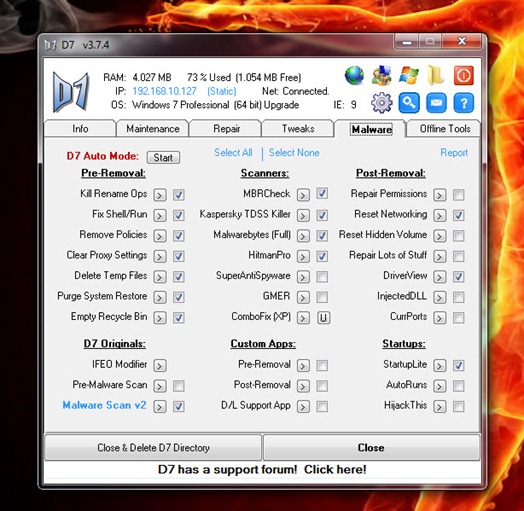Open help with the question mark icon

click(x=464, y=103)
